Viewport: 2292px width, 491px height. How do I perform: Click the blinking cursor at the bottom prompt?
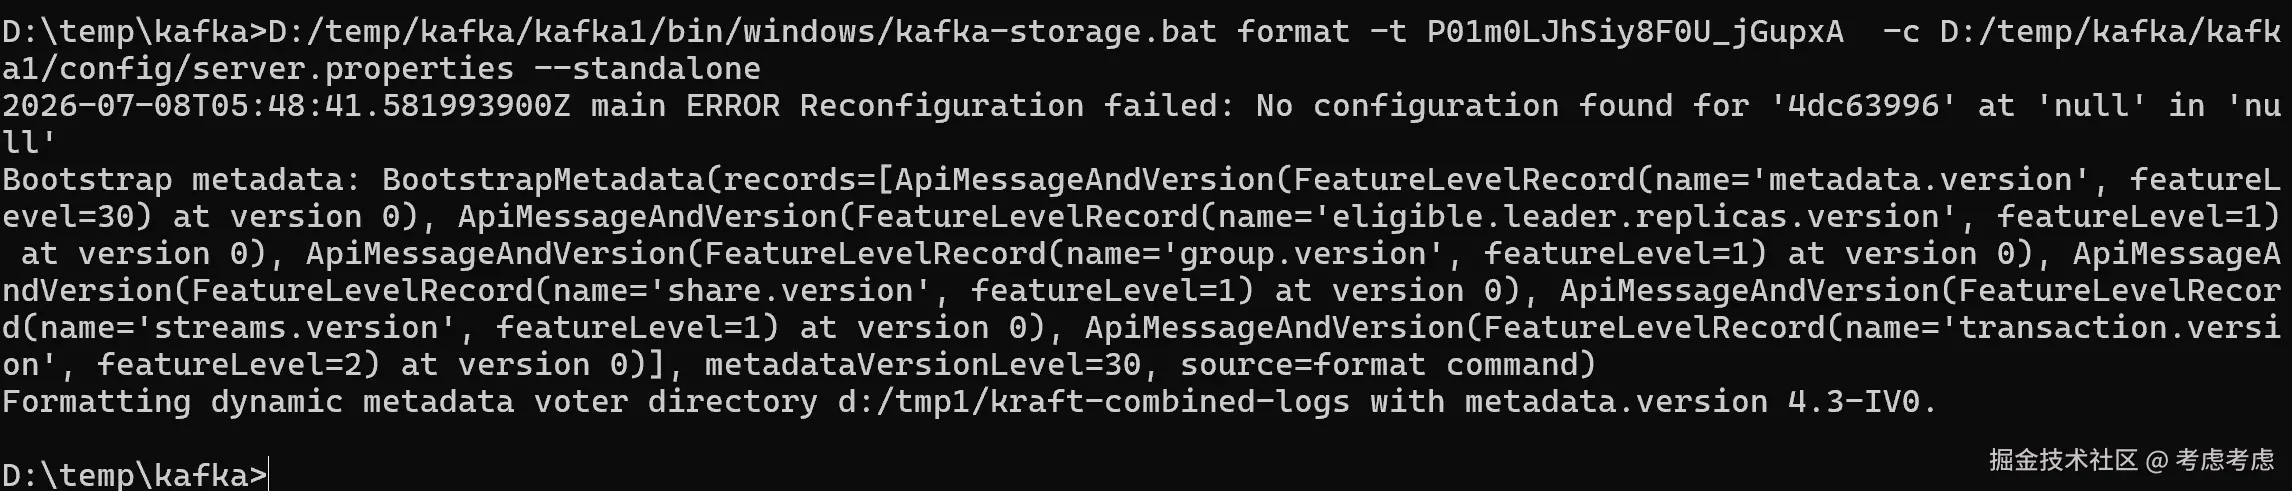click(x=269, y=474)
